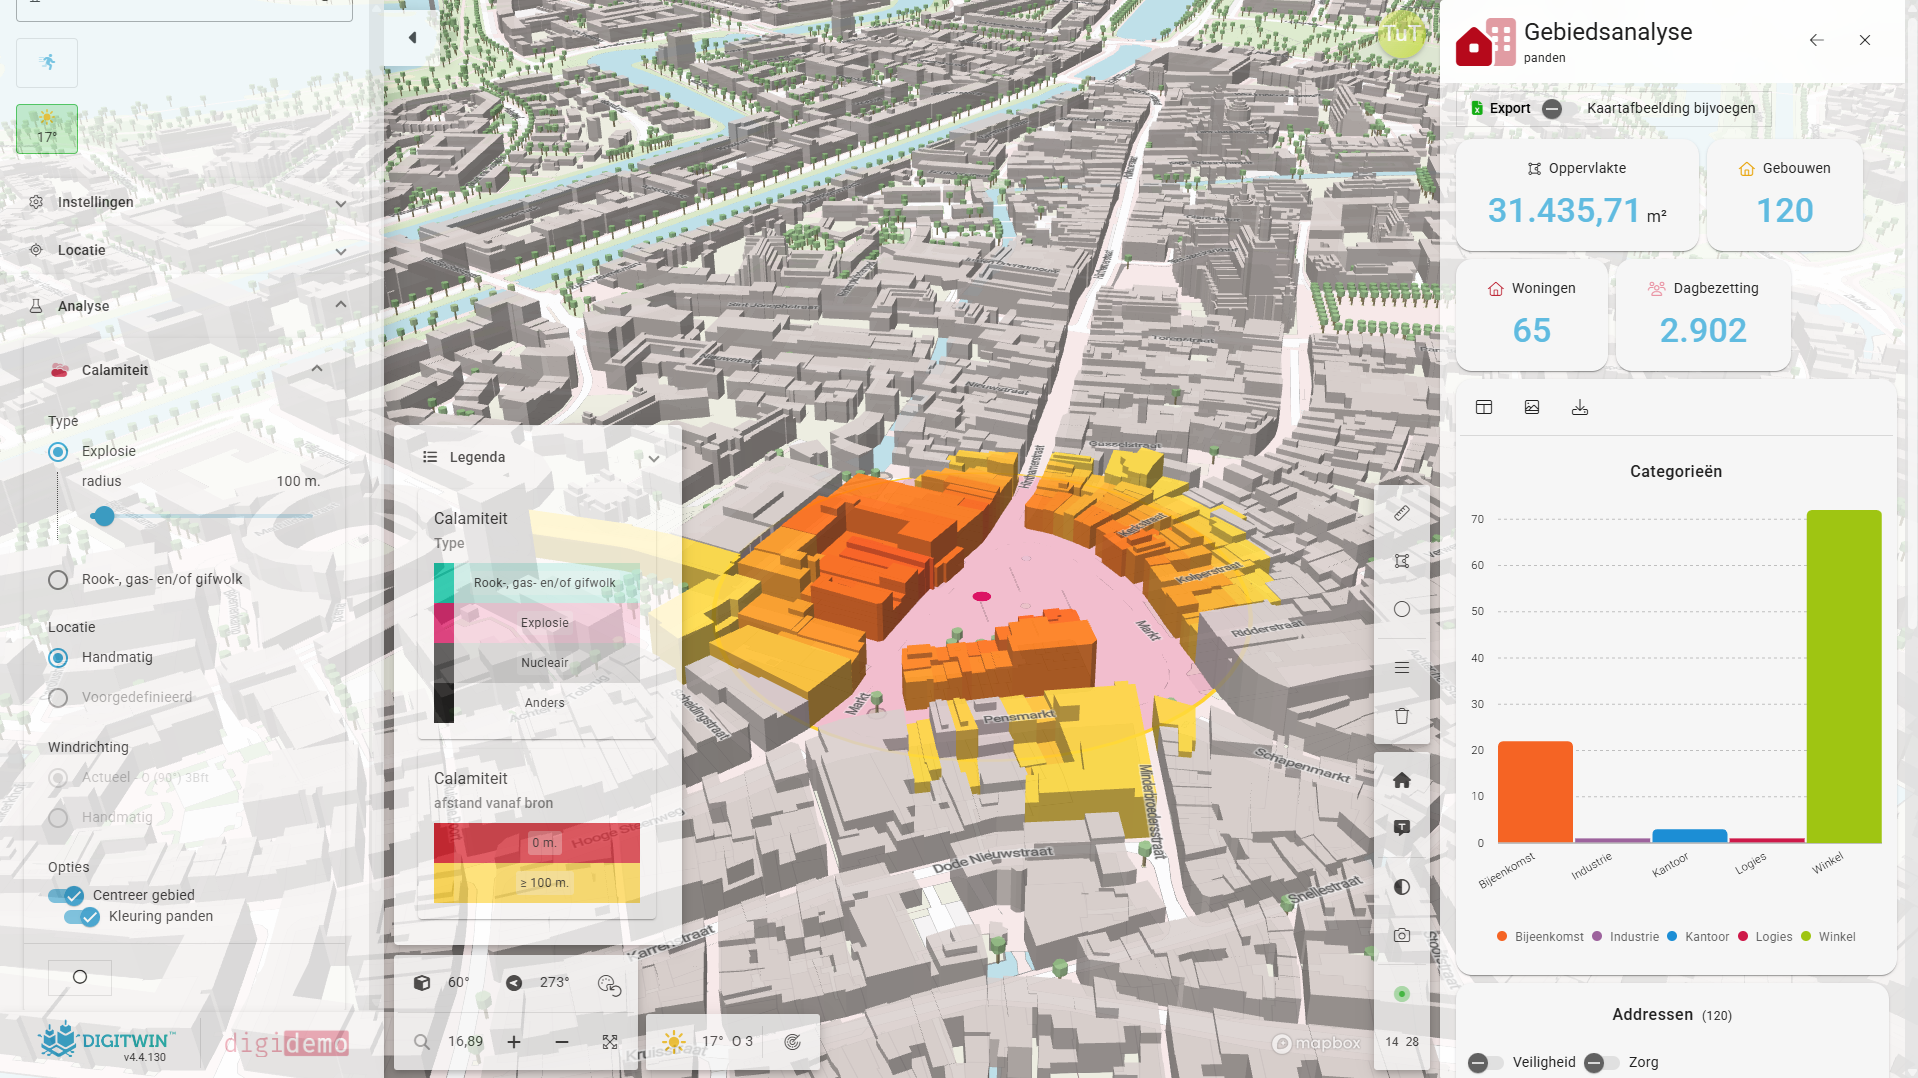
Task: Click the Export button
Action: click(x=1500, y=108)
